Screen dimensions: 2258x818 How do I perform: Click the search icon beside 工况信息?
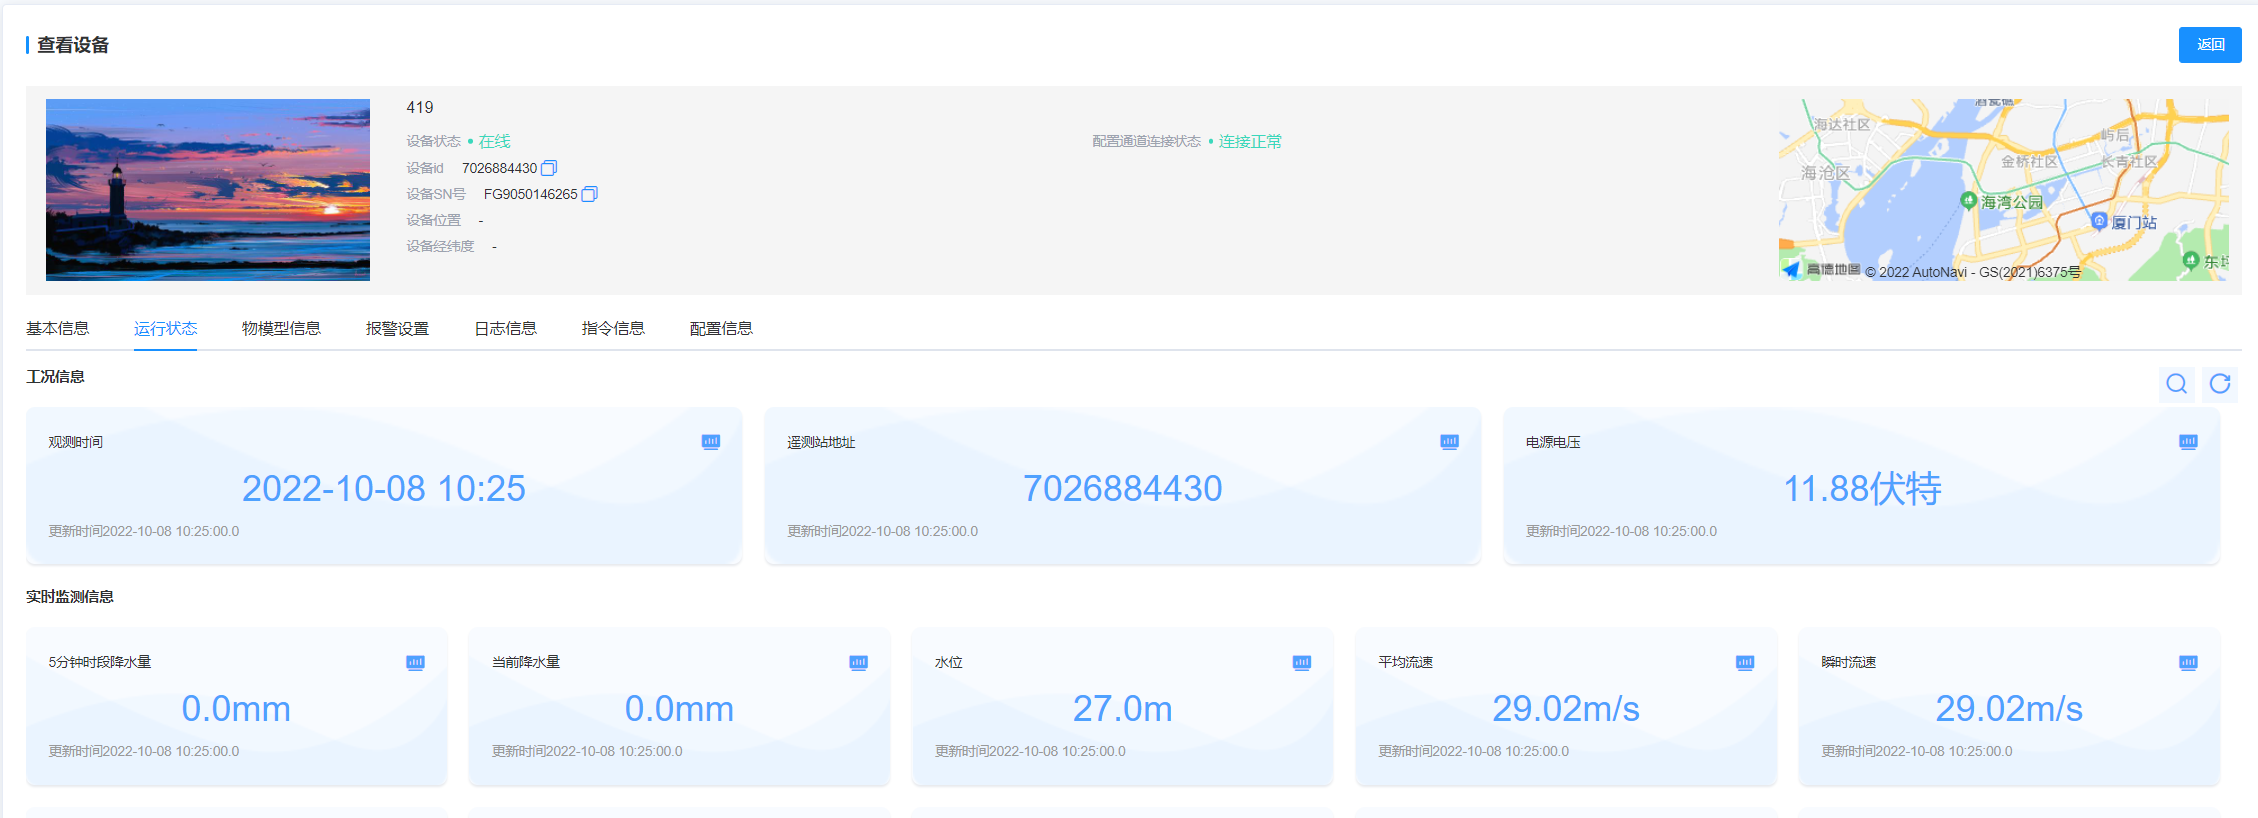click(2176, 384)
